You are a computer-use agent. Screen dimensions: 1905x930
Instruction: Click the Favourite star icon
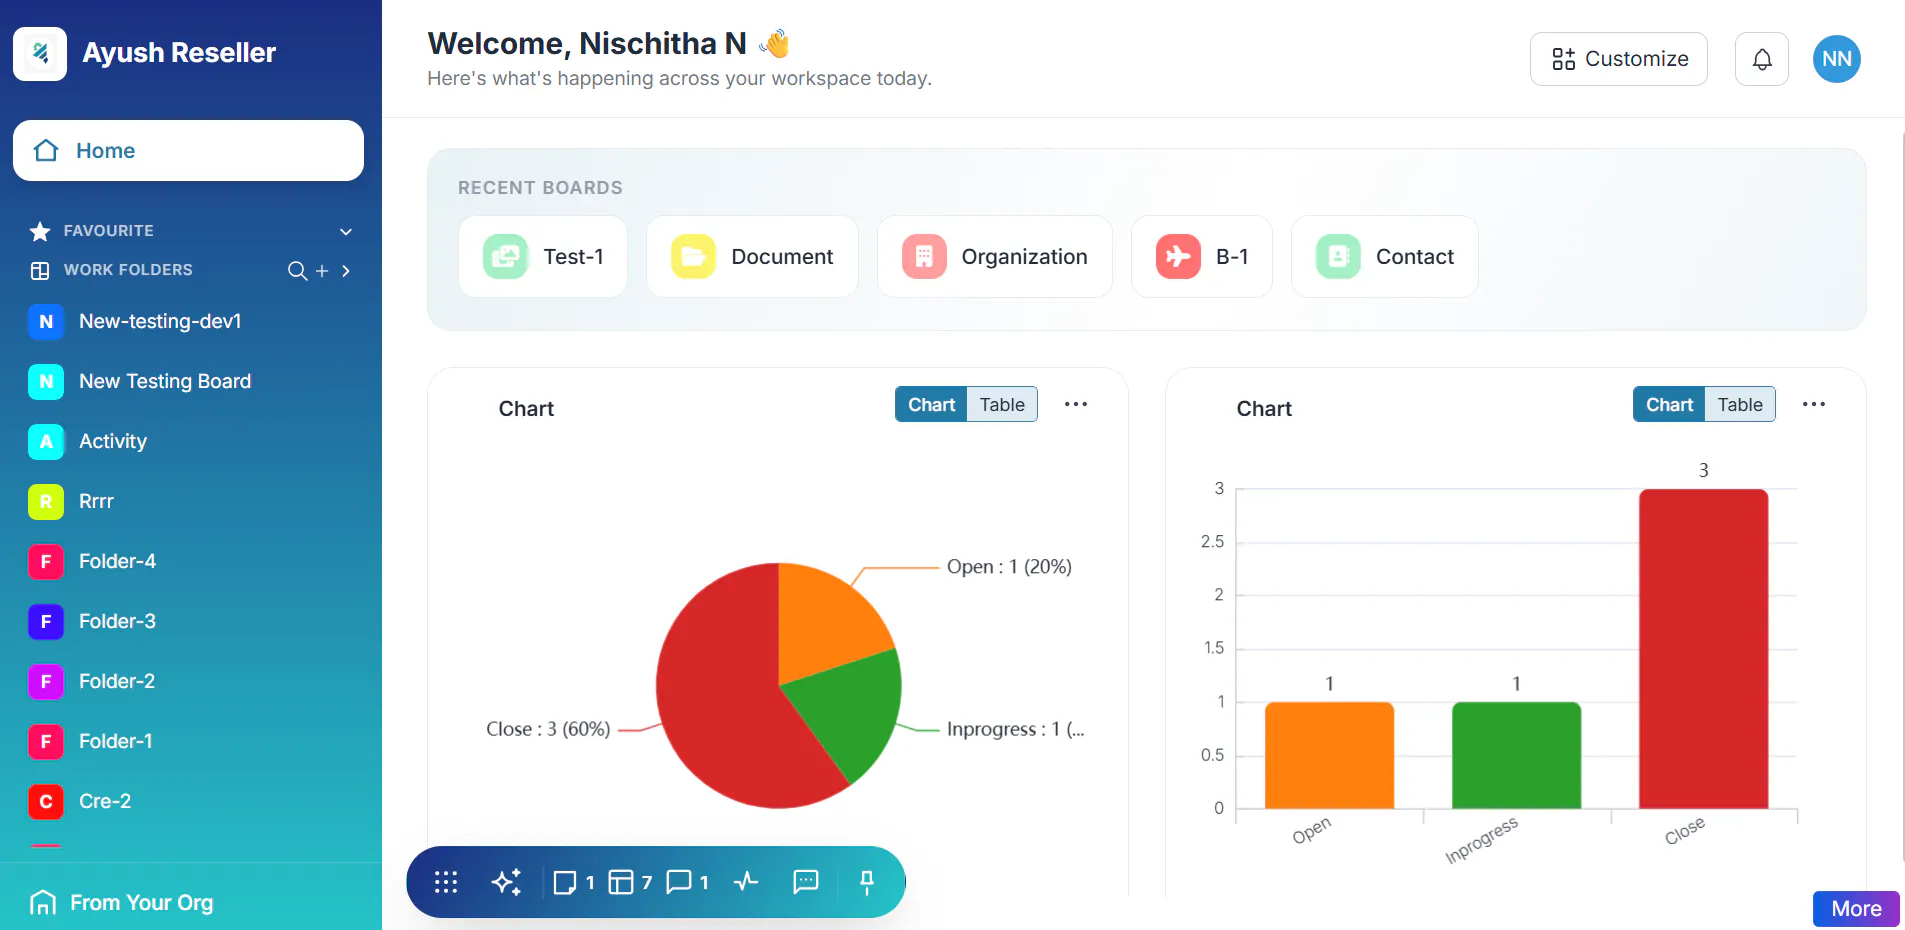pos(40,231)
